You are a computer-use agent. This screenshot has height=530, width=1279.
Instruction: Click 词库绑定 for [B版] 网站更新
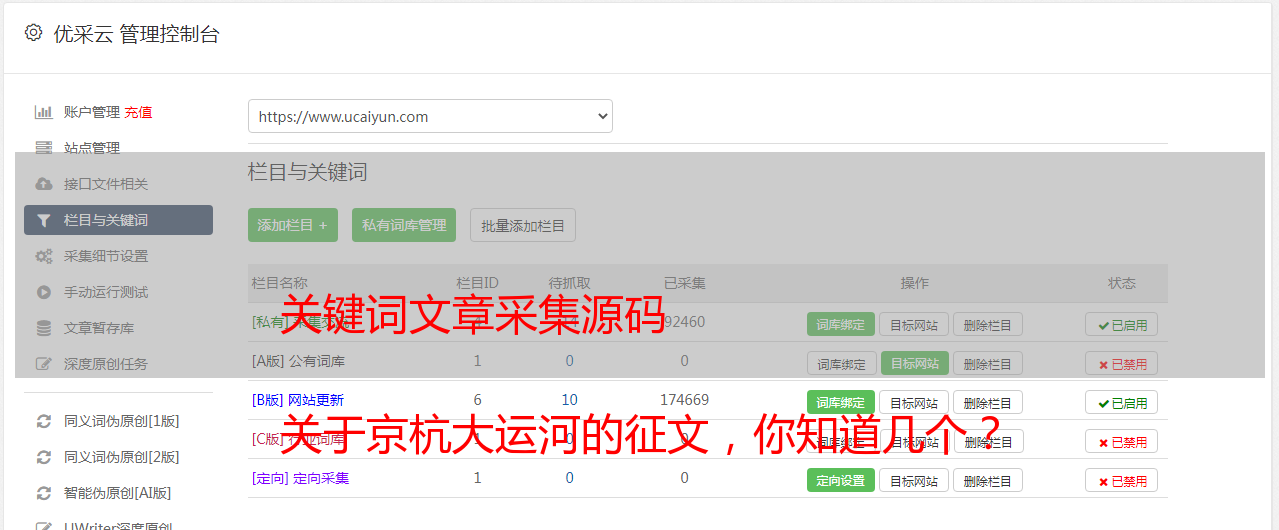(x=841, y=402)
